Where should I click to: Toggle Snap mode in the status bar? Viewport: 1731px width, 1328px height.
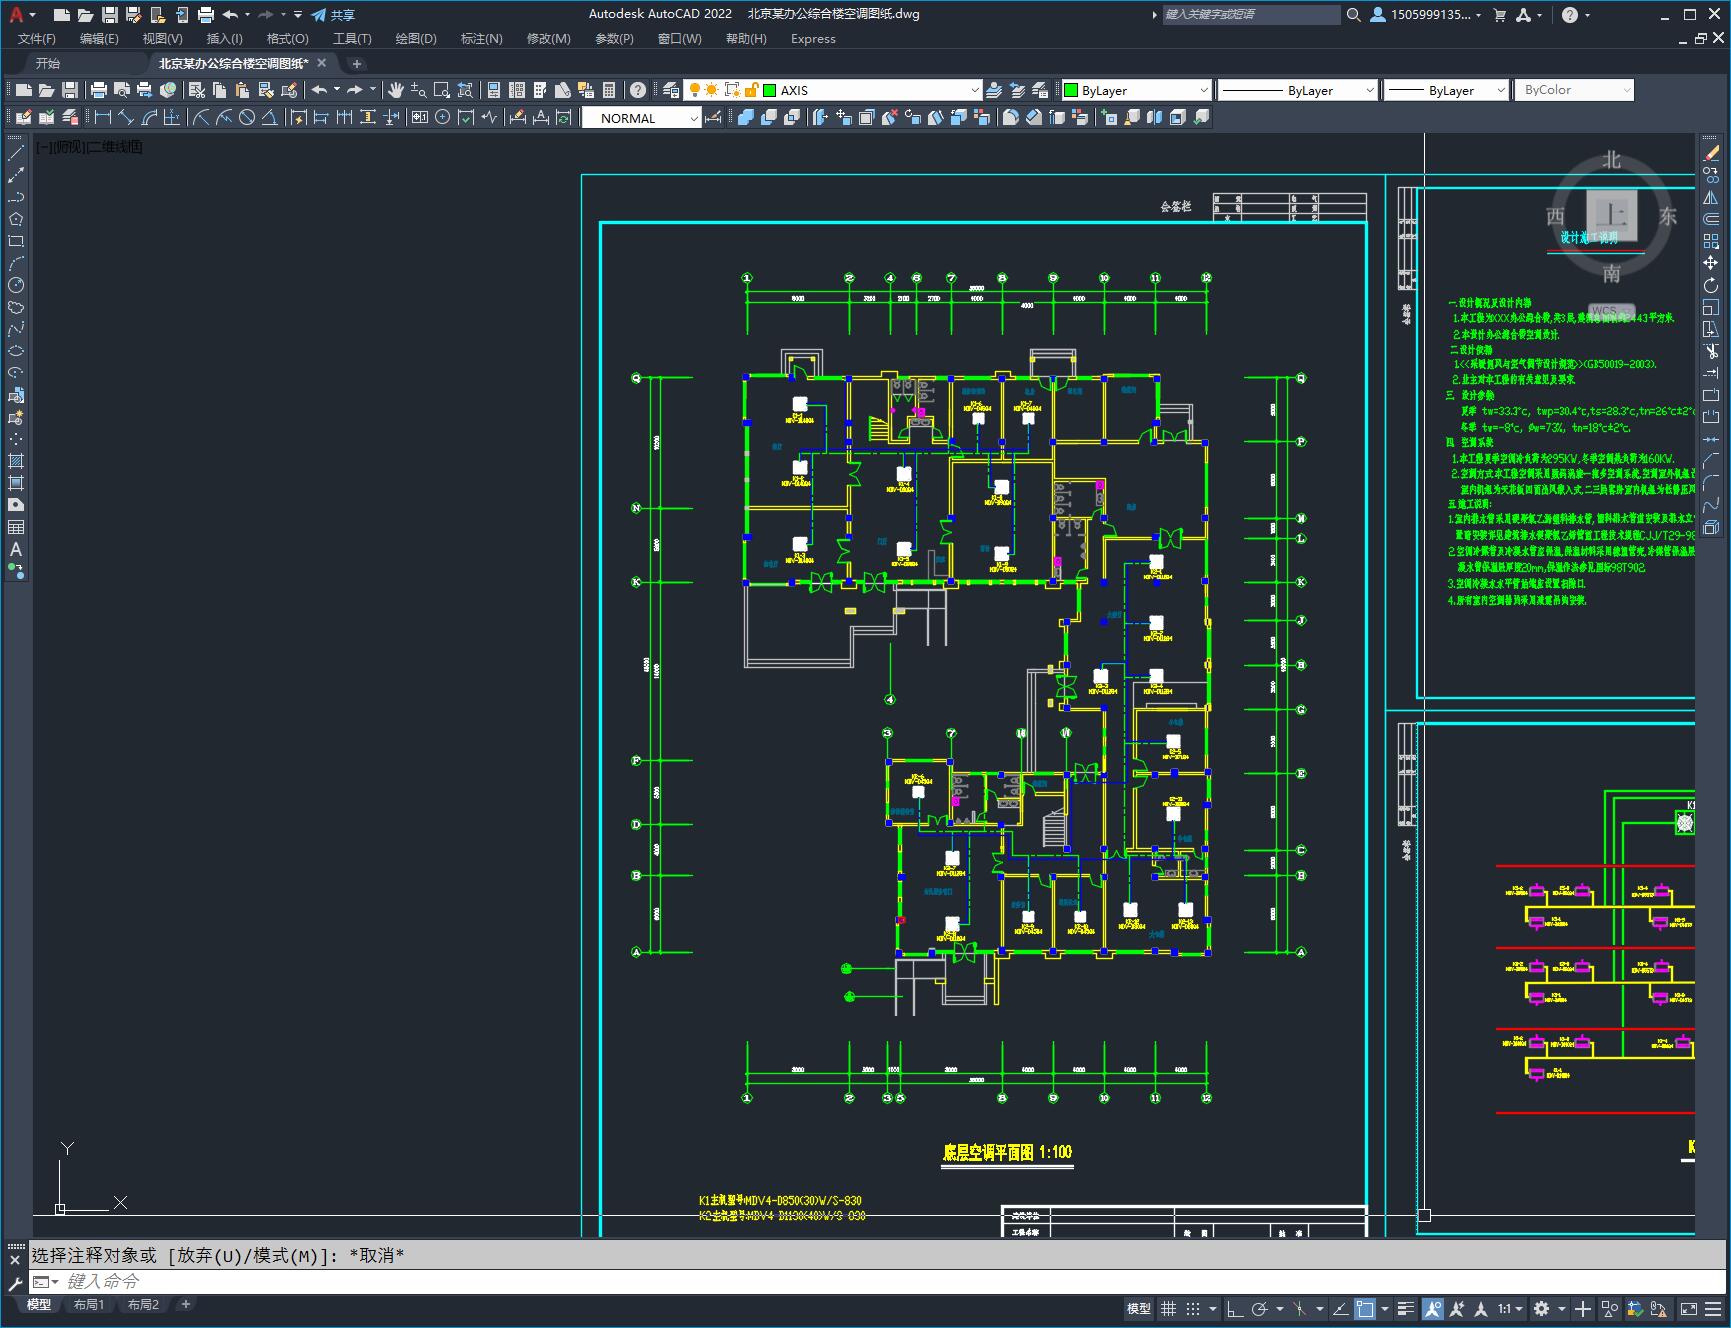(x=1193, y=1308)
